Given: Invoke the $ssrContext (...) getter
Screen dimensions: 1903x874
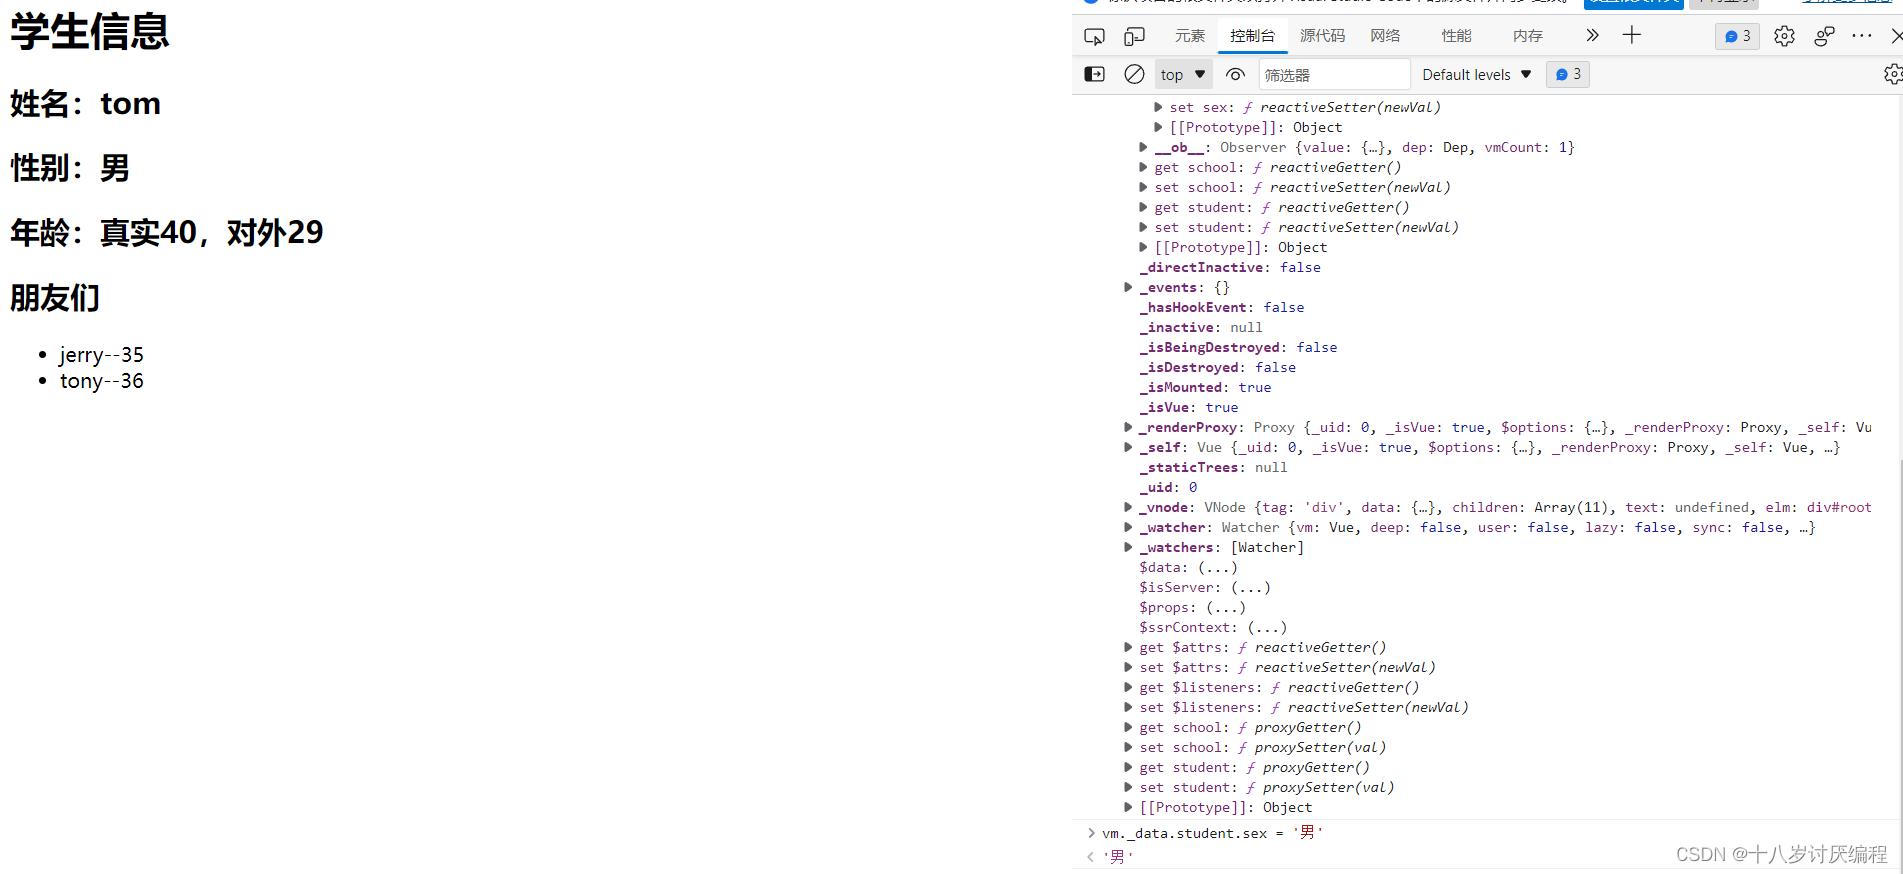Looking at the screenshot, I should 1267,627.
